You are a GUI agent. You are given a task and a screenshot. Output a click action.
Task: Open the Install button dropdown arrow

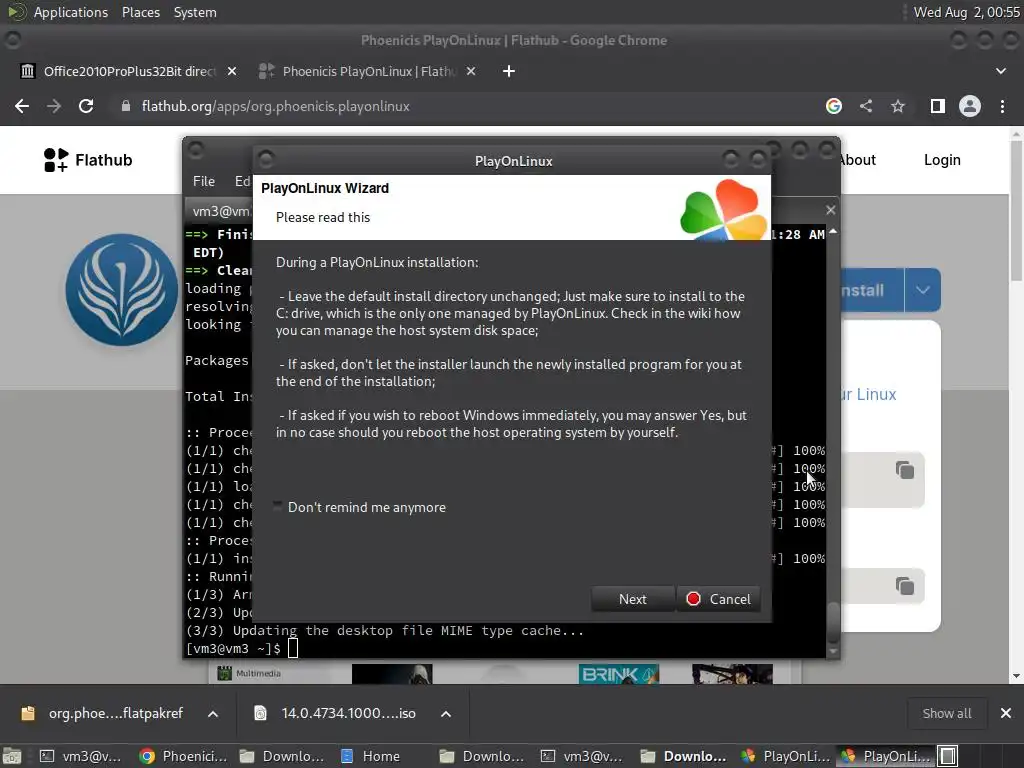click(922, 290)
